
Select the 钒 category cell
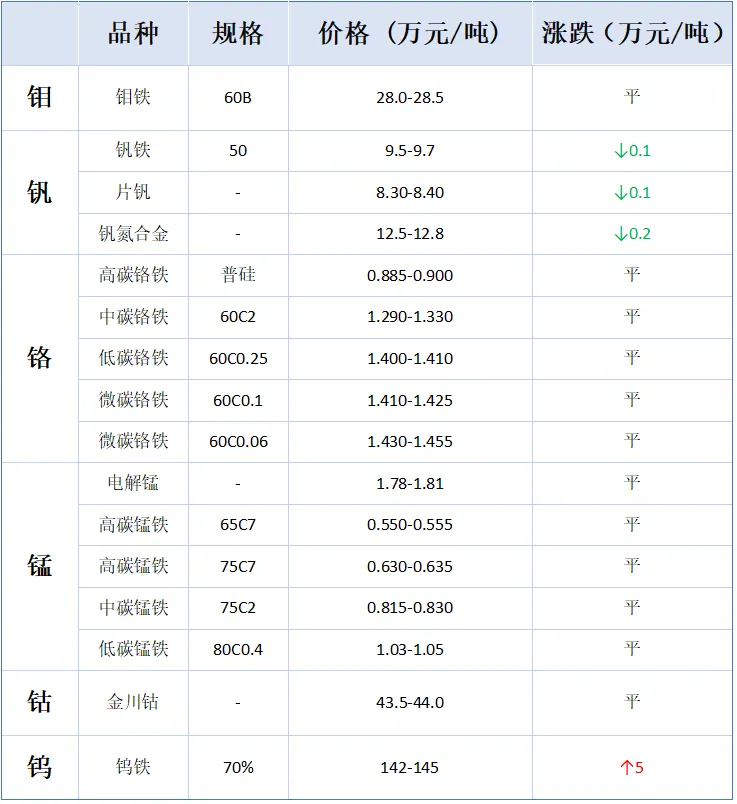point(39,192)
